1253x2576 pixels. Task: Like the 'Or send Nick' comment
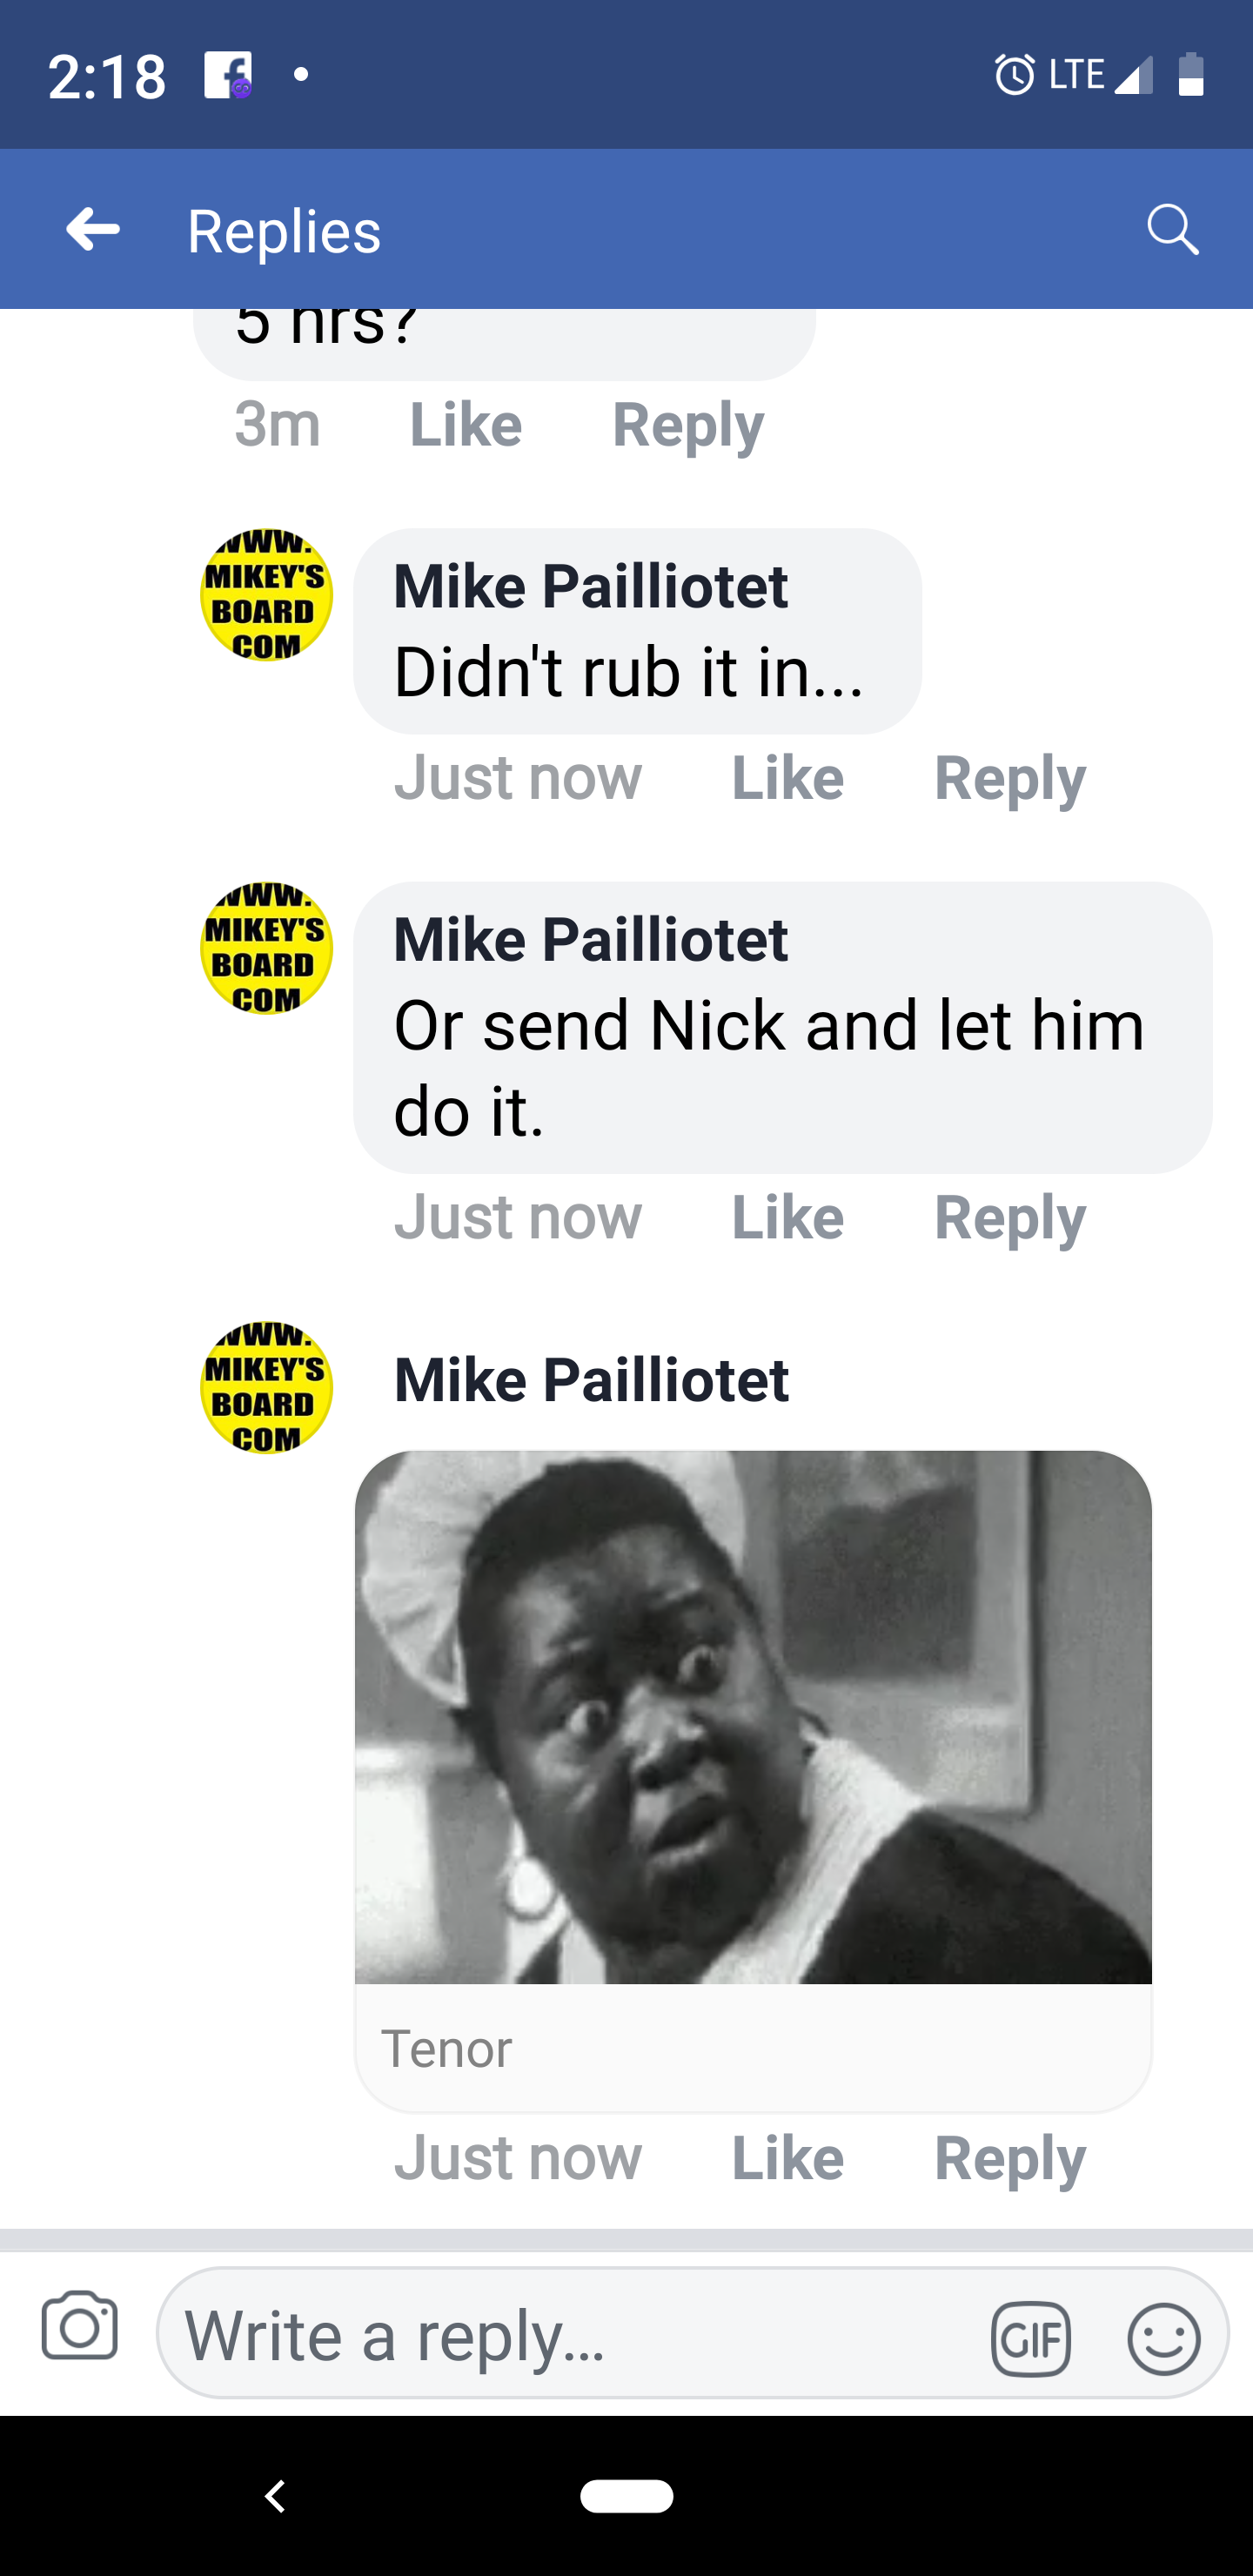[x=788, y=1217]
